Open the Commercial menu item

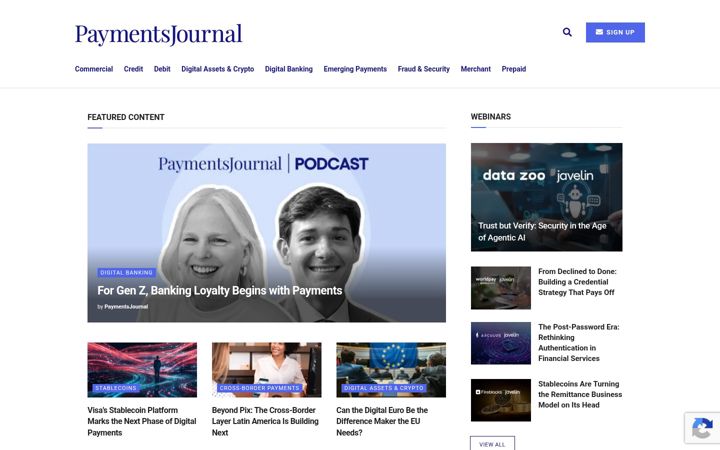[94, 69]
